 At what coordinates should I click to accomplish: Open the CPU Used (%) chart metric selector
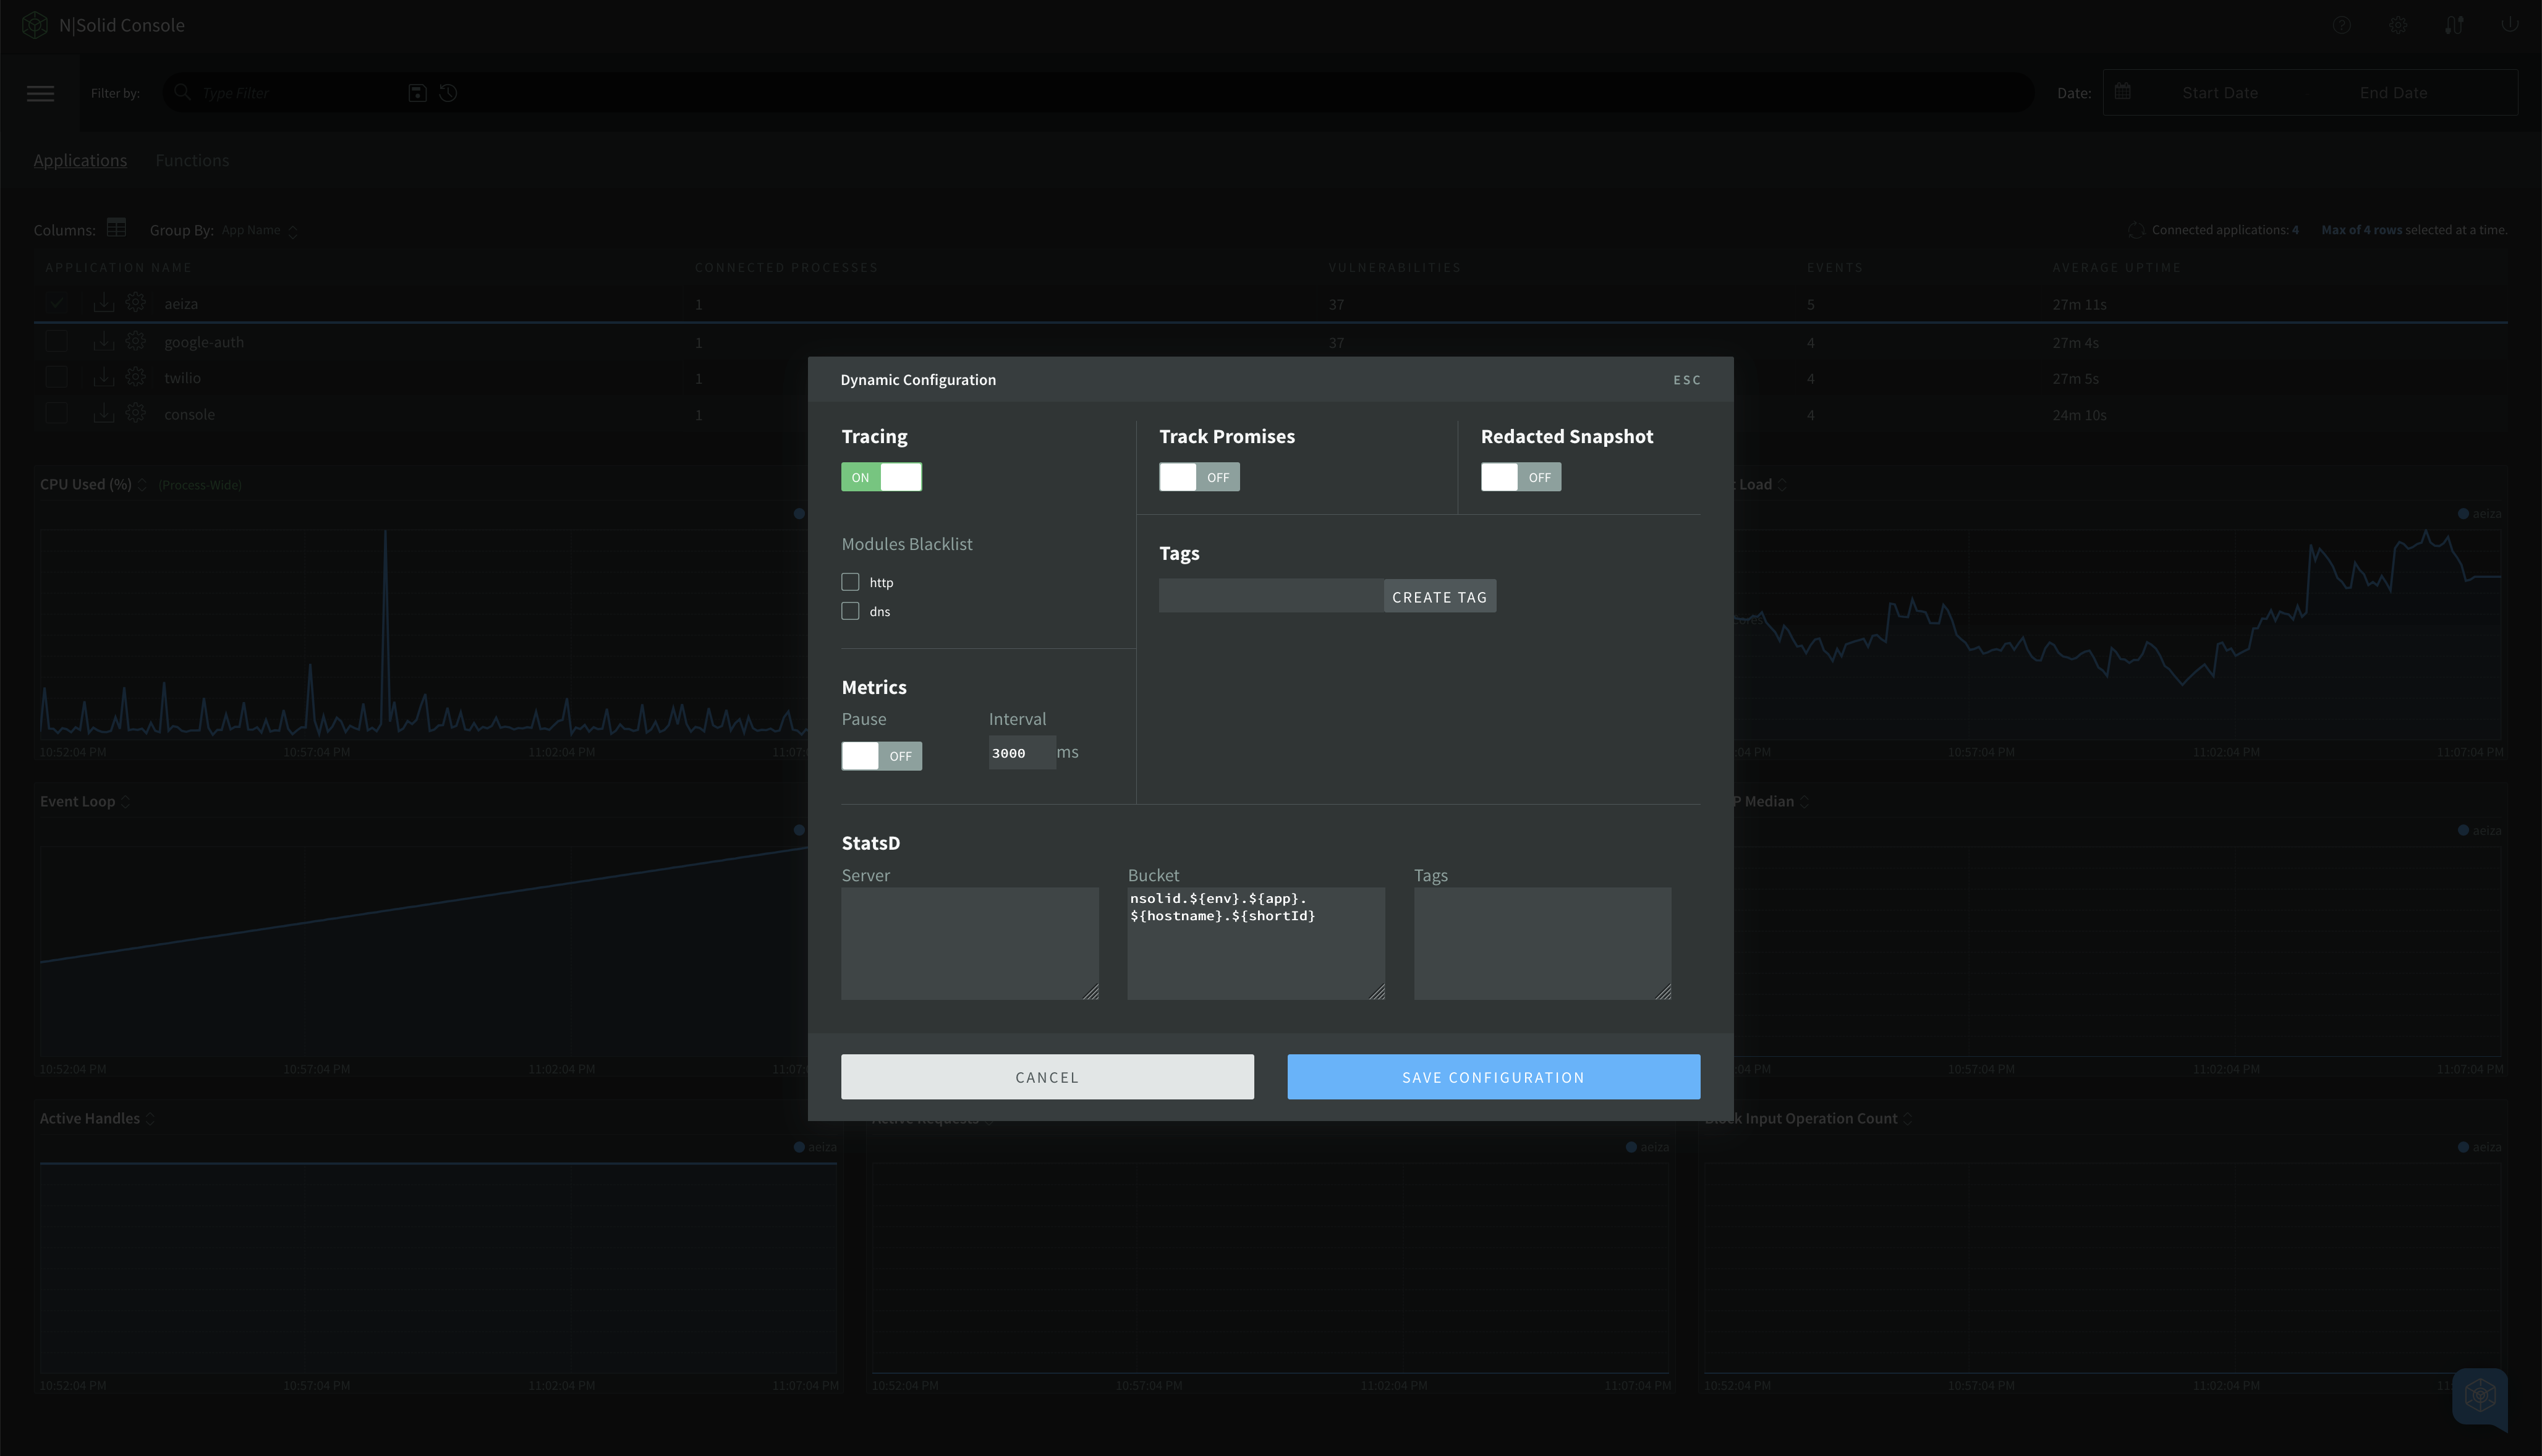click(x=142, y=485)
